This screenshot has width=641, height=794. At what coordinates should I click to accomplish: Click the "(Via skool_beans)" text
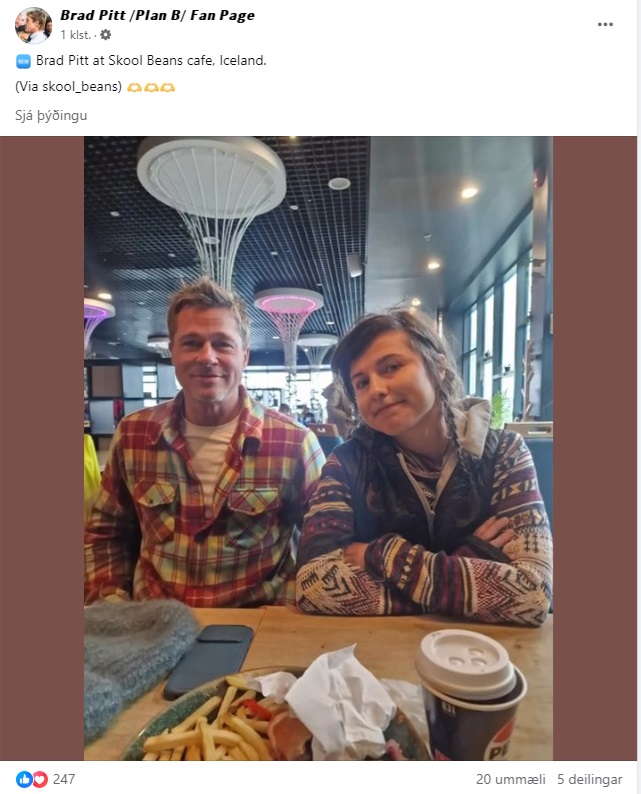(68, 87)
